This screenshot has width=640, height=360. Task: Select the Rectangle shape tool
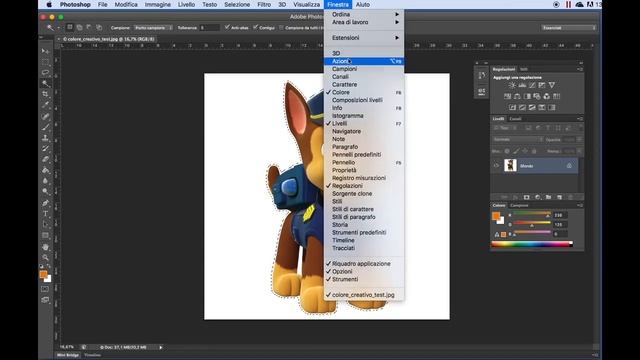[x=45, y=236]
